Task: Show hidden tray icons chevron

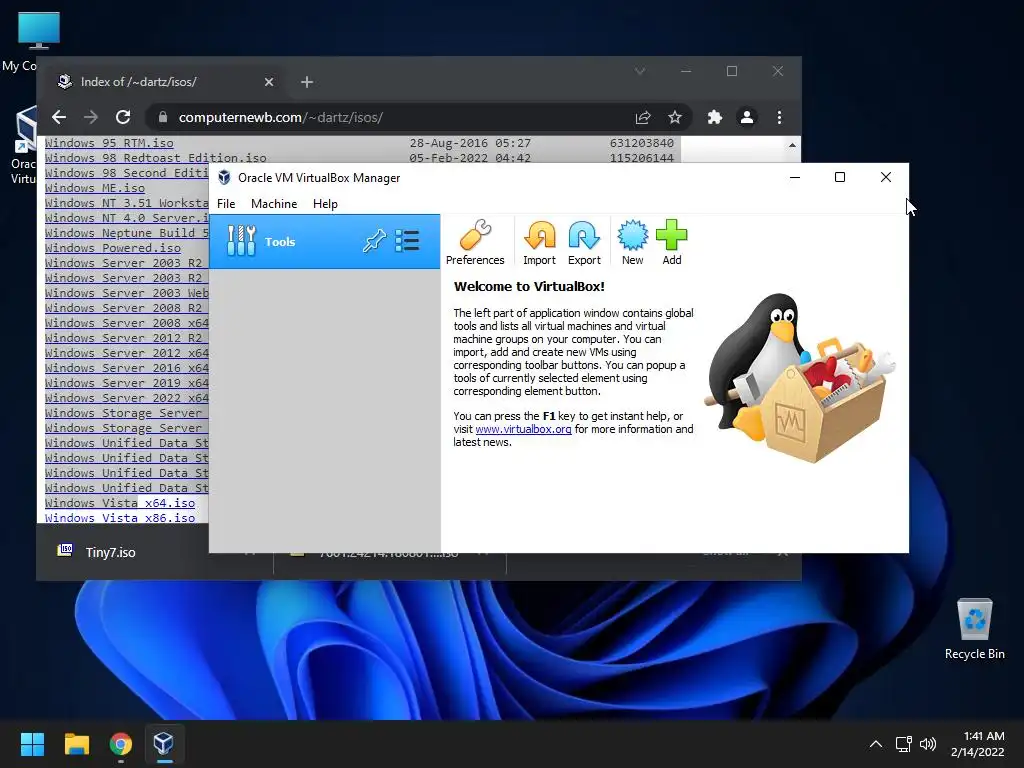Action: (x=876, y=744)
